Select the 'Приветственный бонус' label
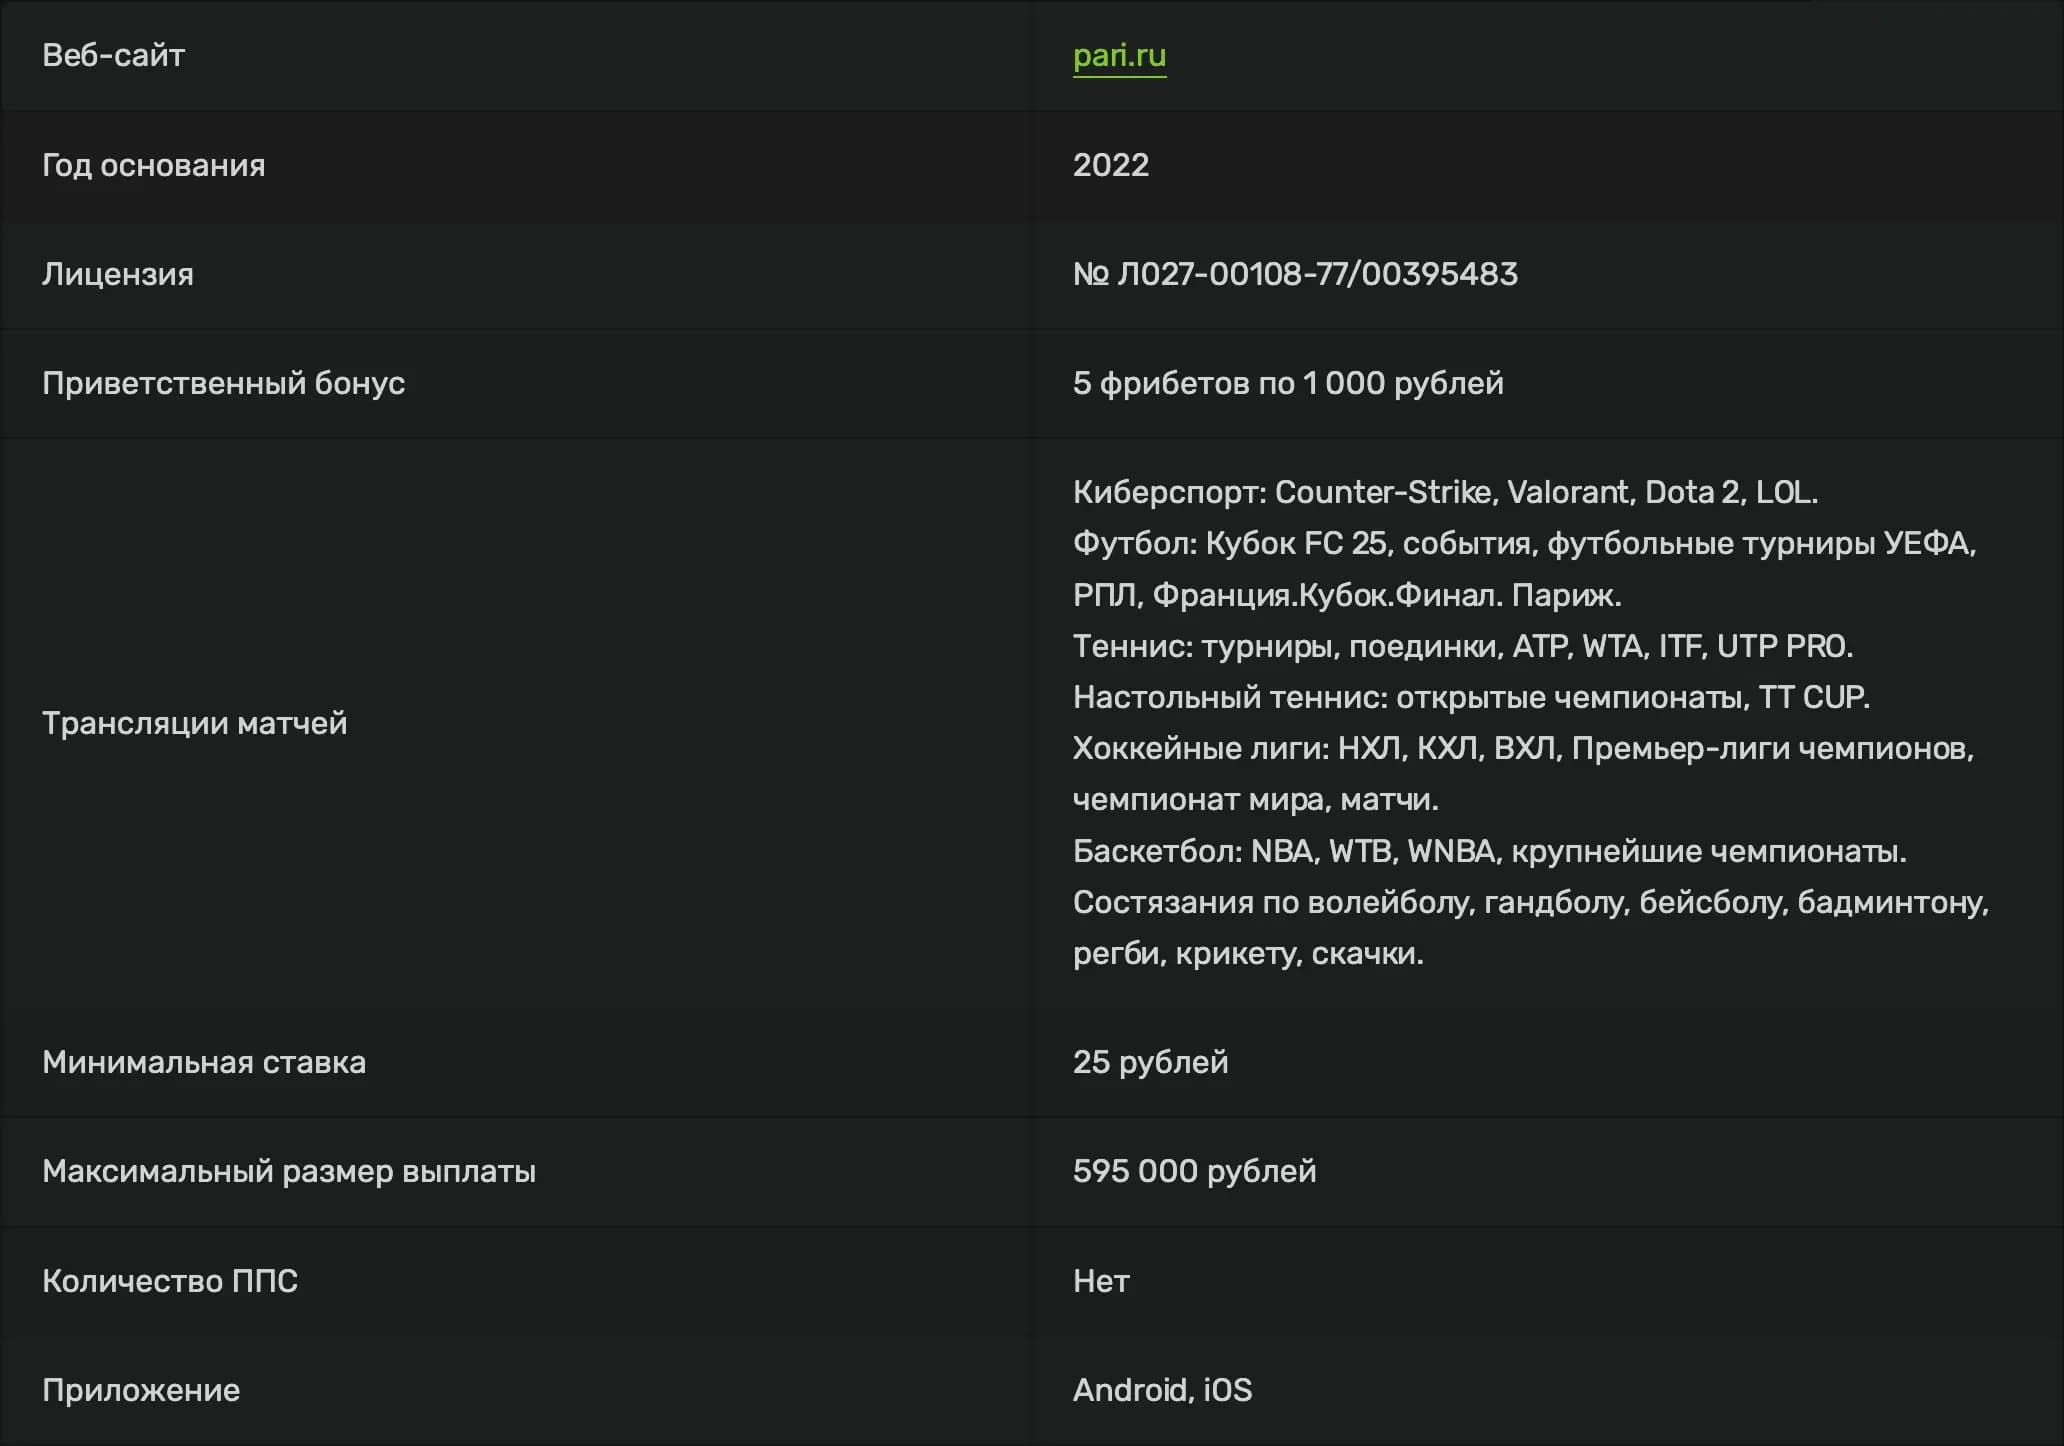Screen dimensions: 2064x1446 224,383
